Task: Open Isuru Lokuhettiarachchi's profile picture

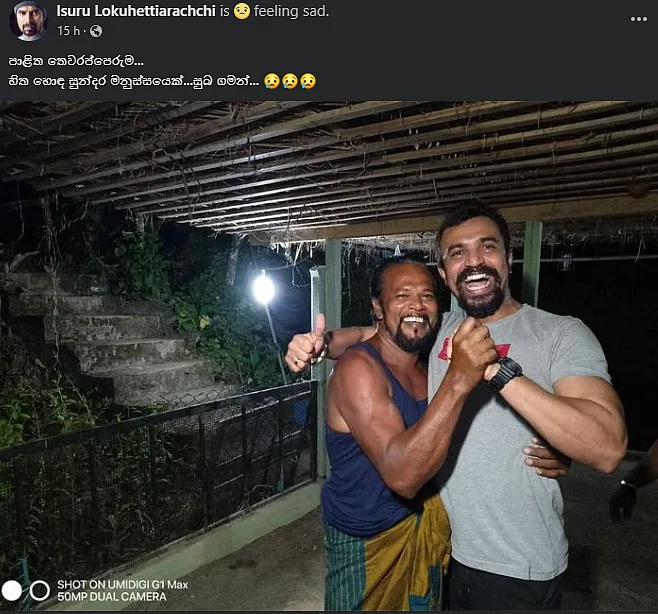Action: click(x=28, y=21)
